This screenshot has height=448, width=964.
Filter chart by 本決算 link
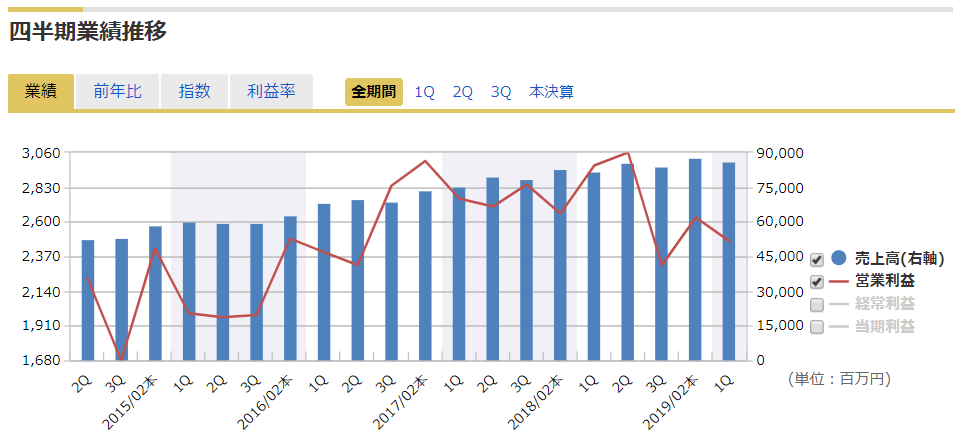click(551, 92)
